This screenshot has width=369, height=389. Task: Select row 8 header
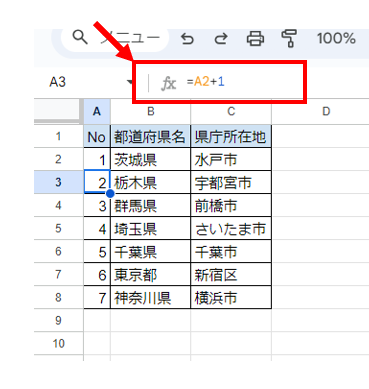click(x=58, y=297)
